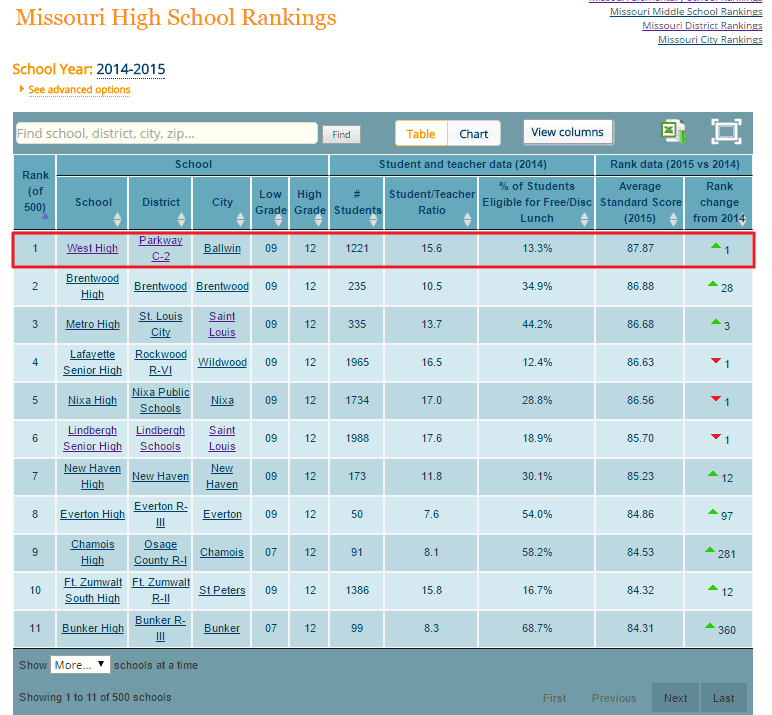Click the Excel export icon
The height and width of the screenshot is (715, 772).
pos(673,132)
